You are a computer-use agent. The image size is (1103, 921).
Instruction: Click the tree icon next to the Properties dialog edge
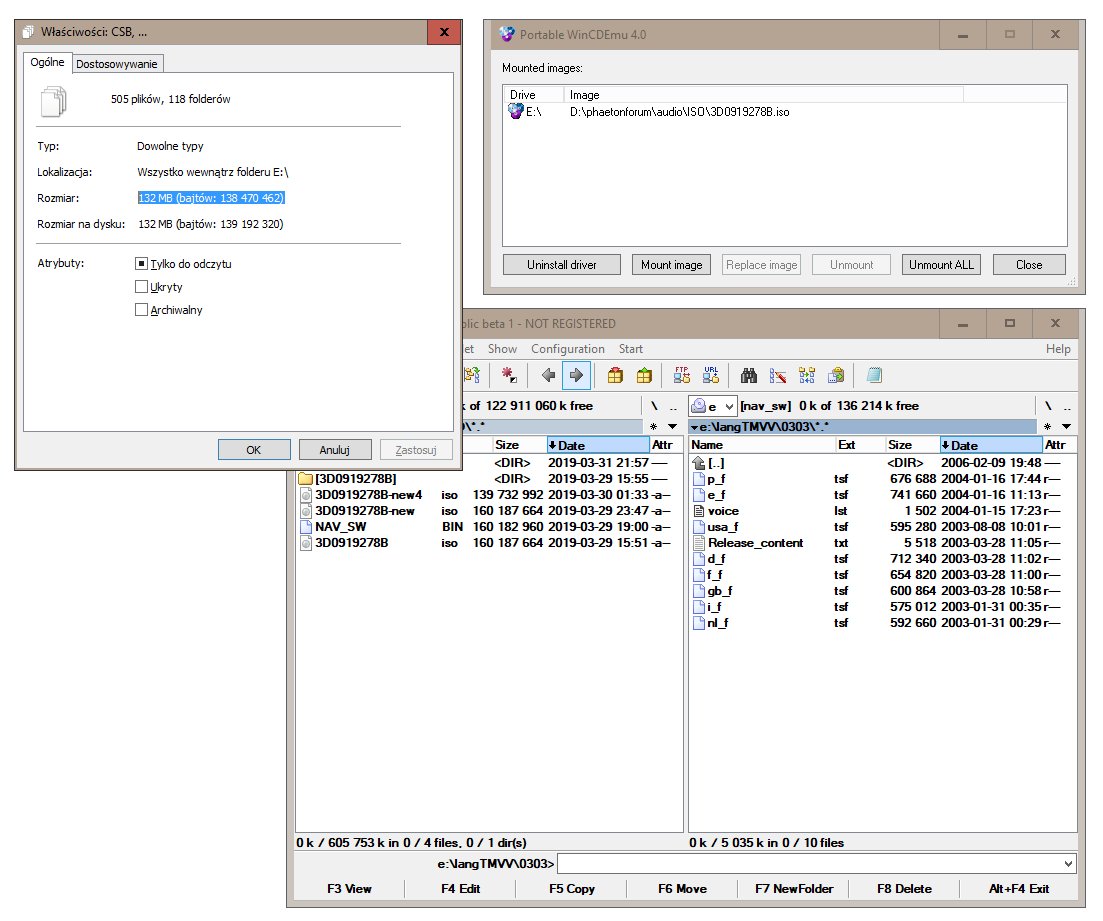tap(472, 375)
